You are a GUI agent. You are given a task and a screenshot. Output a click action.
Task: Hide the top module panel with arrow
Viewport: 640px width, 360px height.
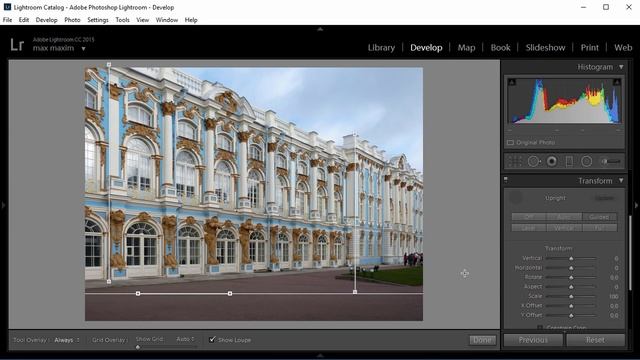point(320,29)
